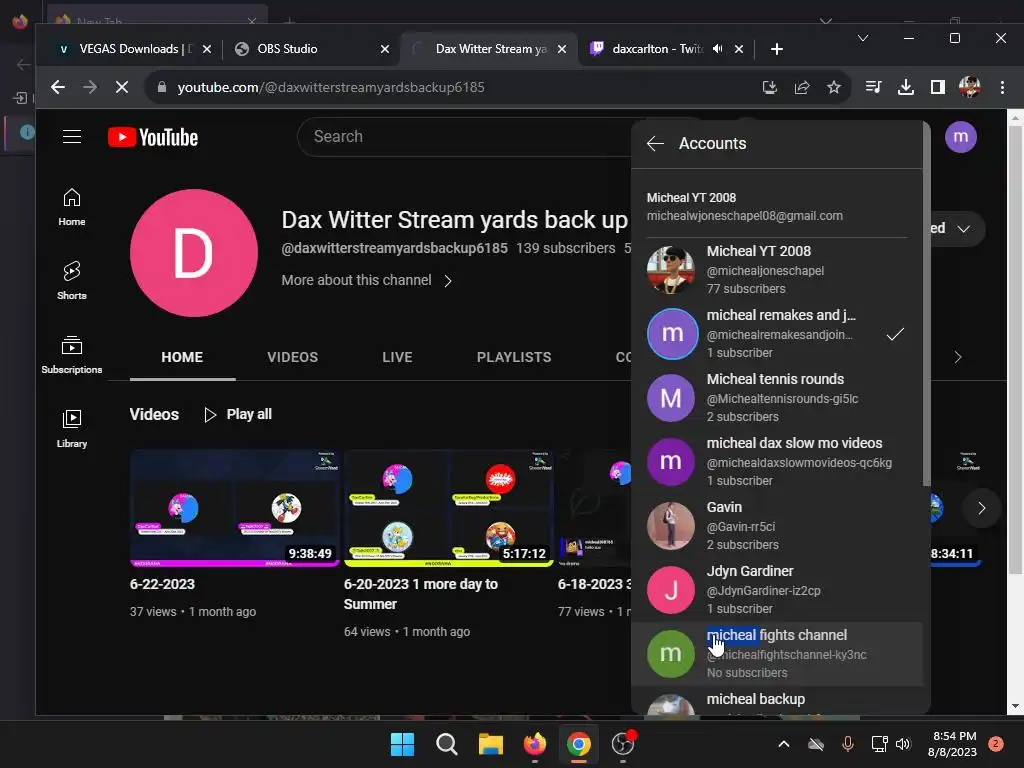
Task: Toggle the Chrome side panel icon
Action: 938,87
